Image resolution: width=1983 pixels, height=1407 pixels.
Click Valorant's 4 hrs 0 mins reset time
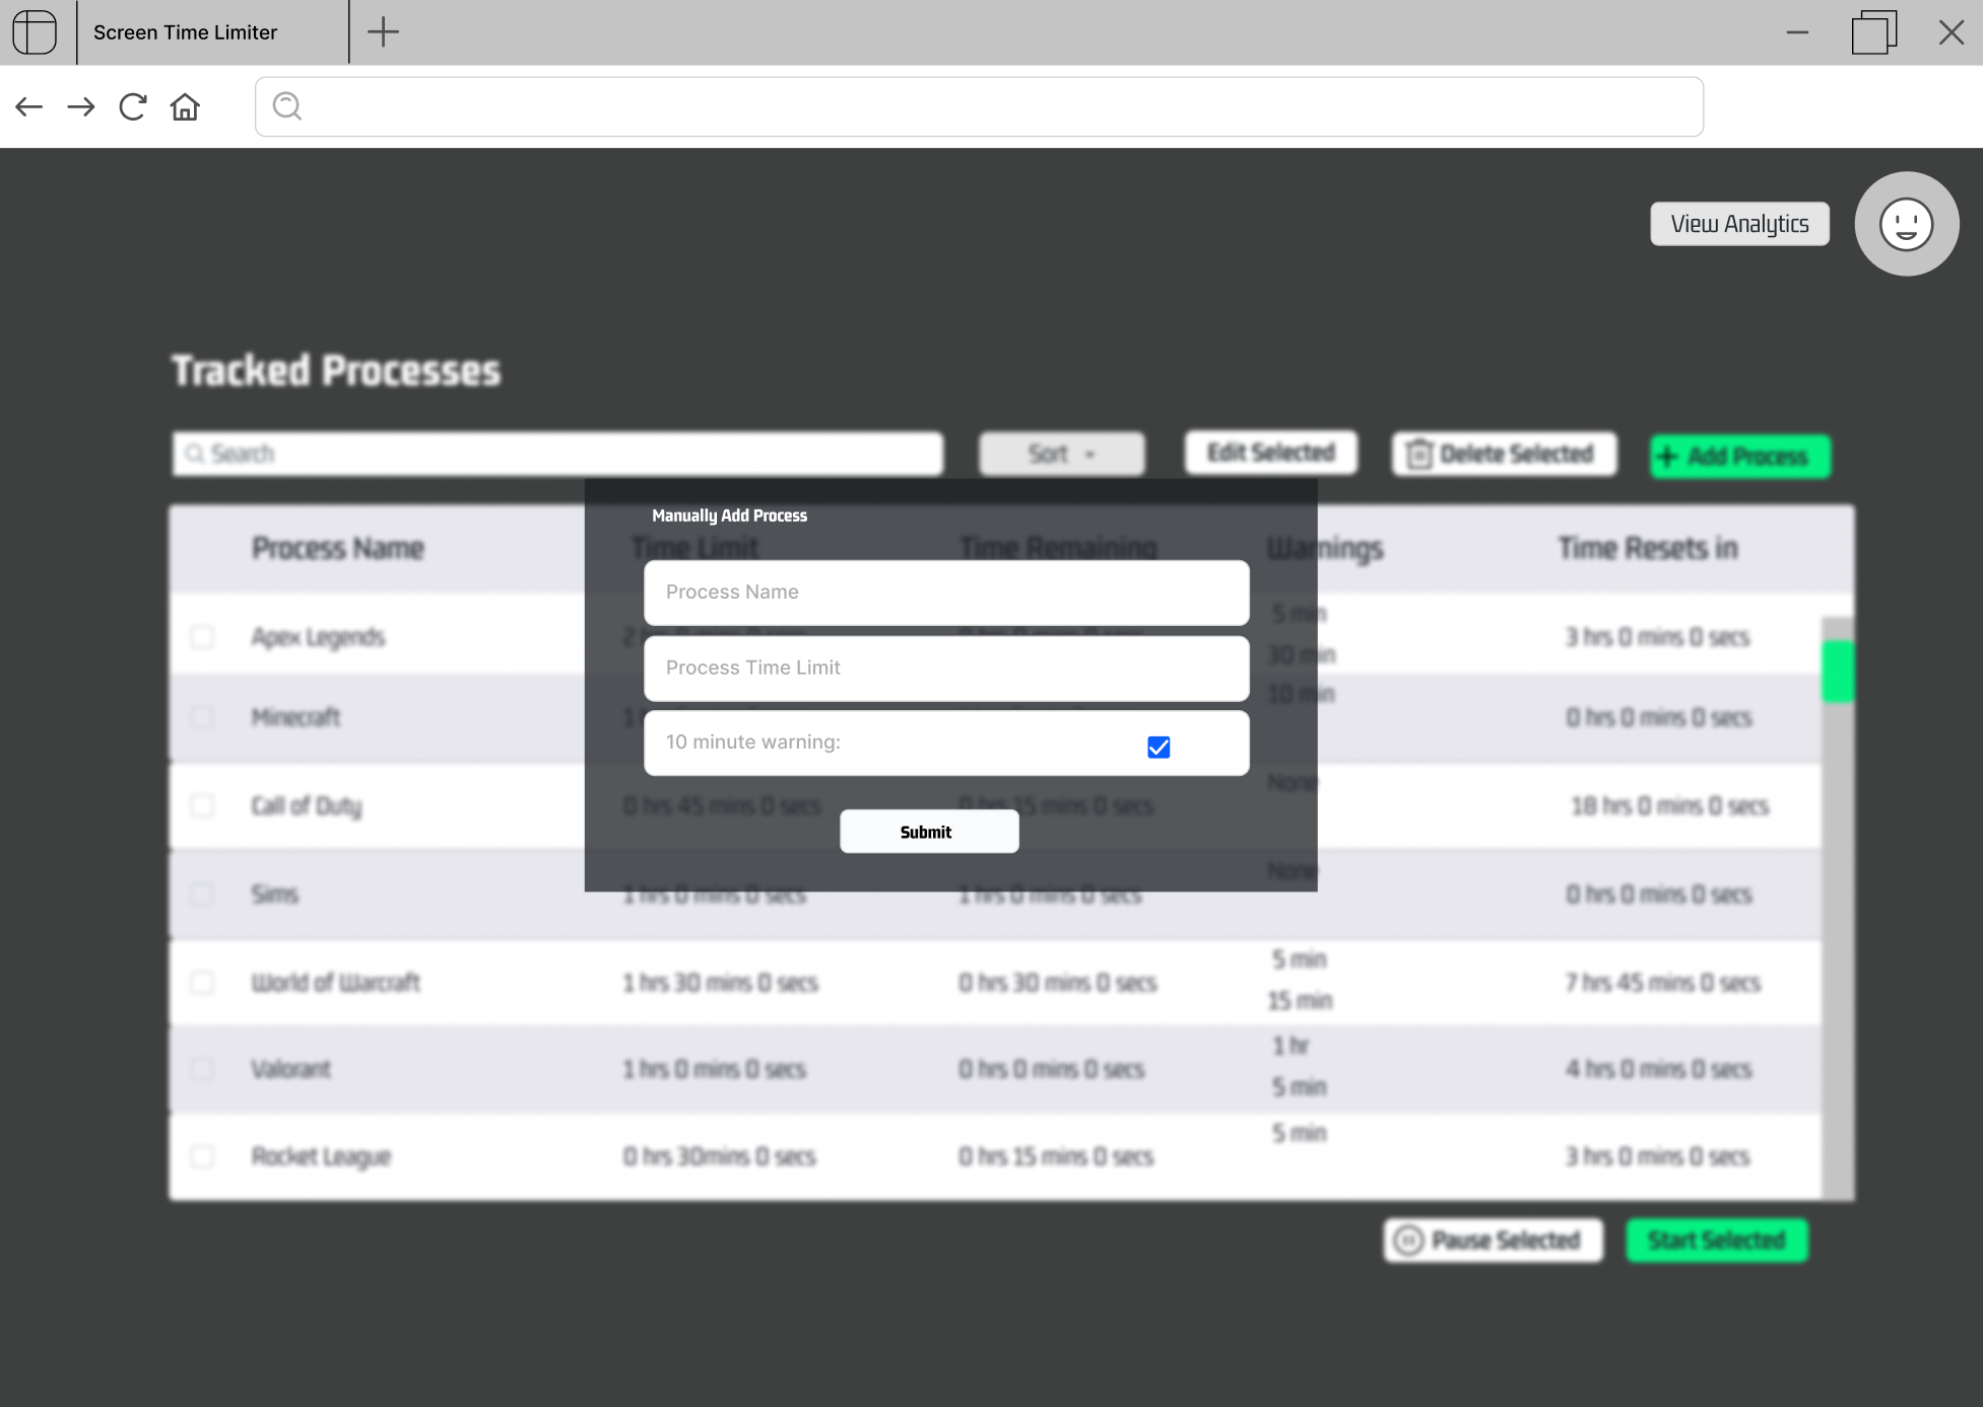pos(1659,1069)
